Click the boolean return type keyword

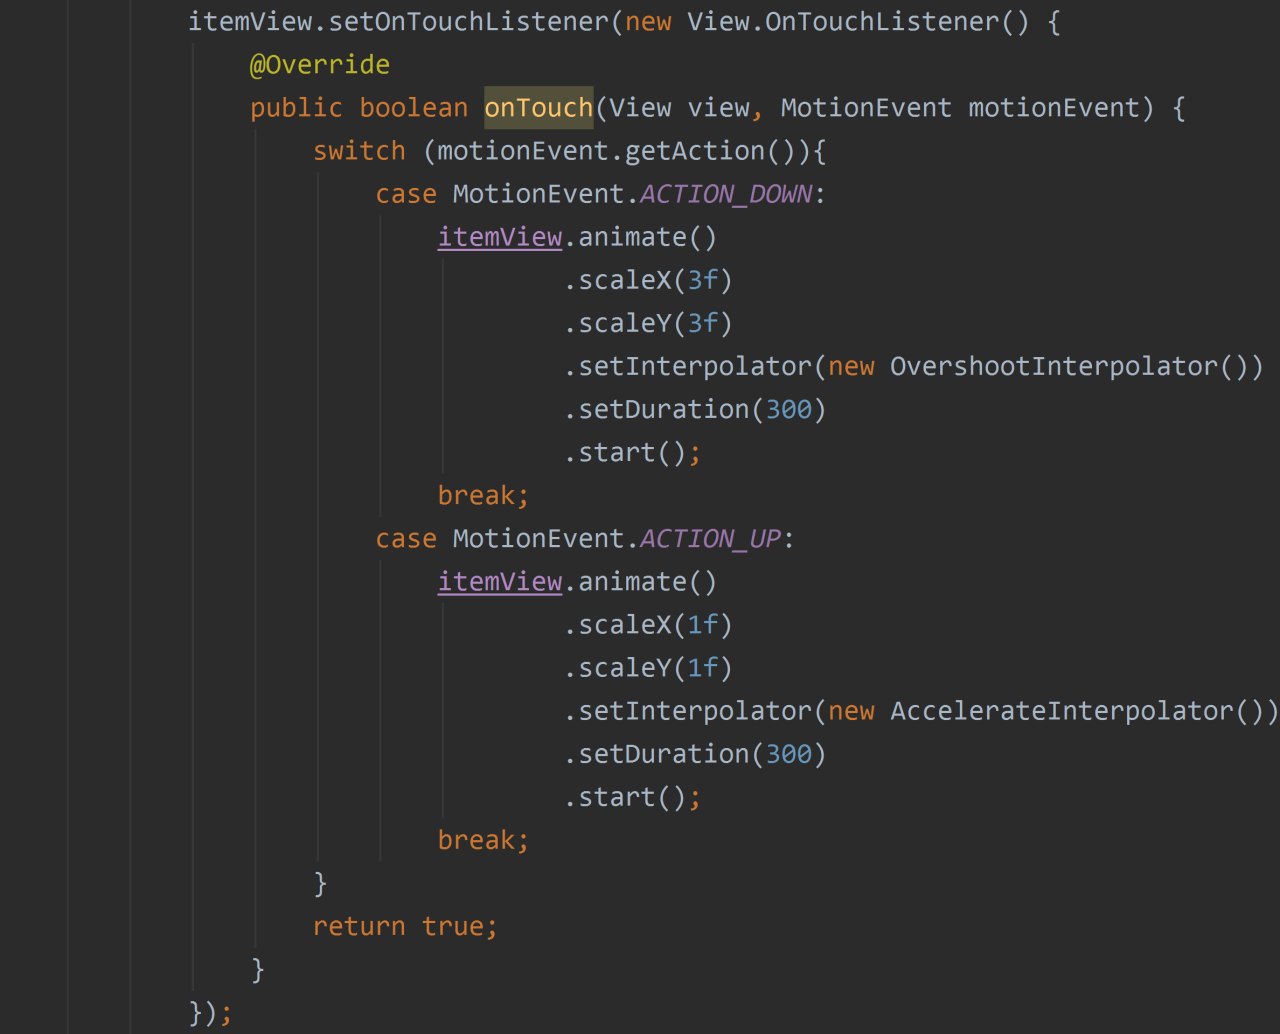pyautogui.click(x=414, y=108)
